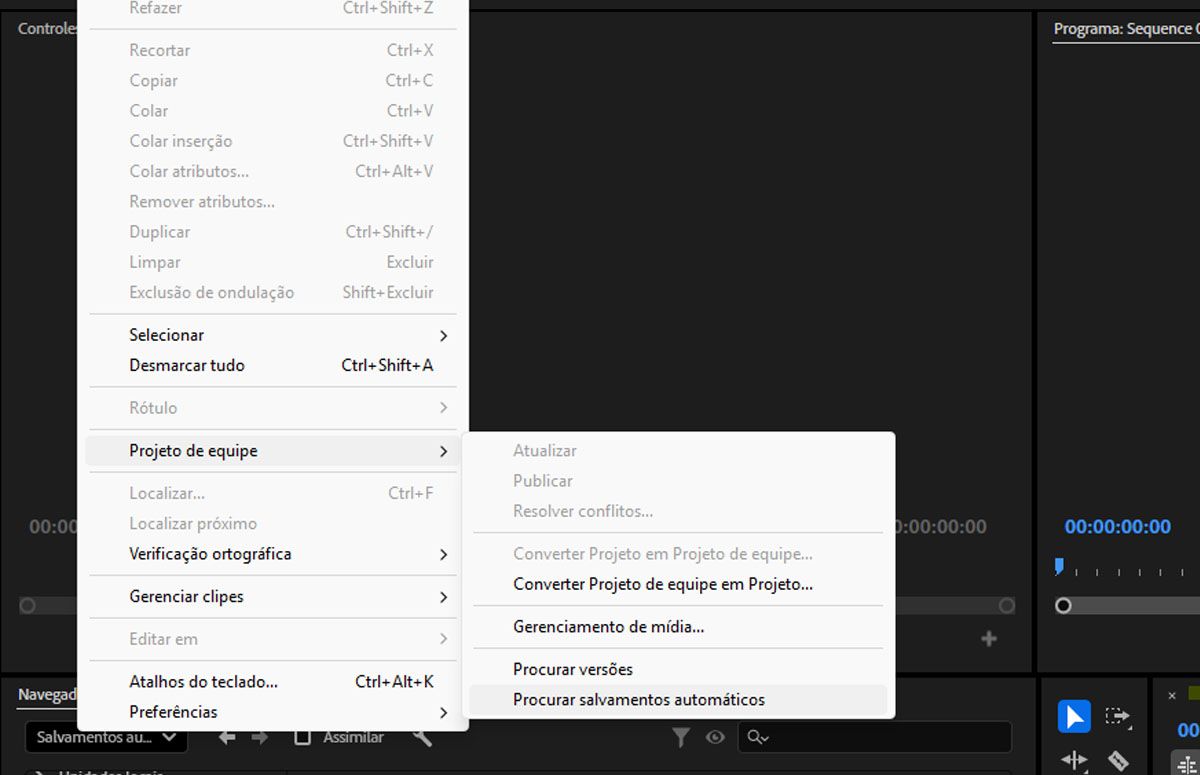The image size is (1200, 775).
Task: Open Atalhos do teclado settings
Action: tap(203, 681)
